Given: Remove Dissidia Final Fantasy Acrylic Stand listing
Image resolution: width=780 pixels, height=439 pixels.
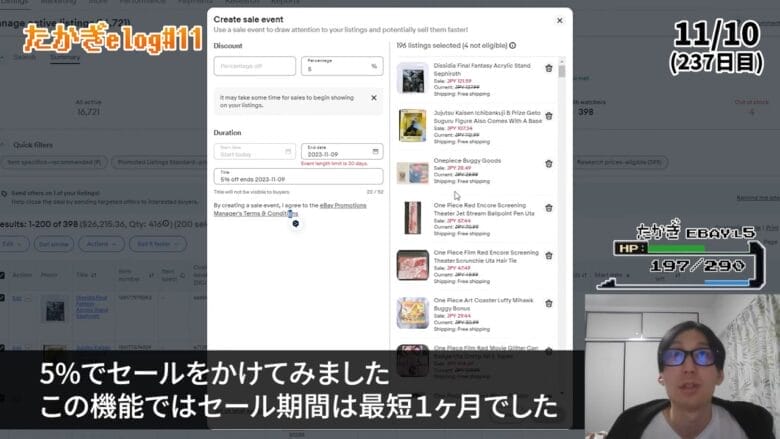Looking at the screenshot, I should (x=549, y=68).
